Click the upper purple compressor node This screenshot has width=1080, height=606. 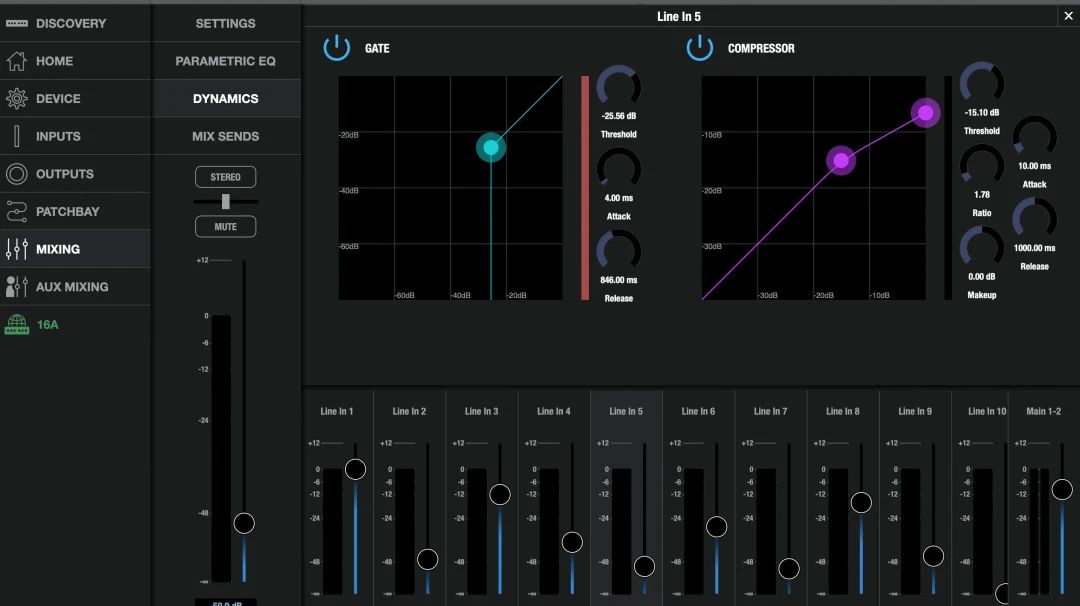[x=926, y=112]
